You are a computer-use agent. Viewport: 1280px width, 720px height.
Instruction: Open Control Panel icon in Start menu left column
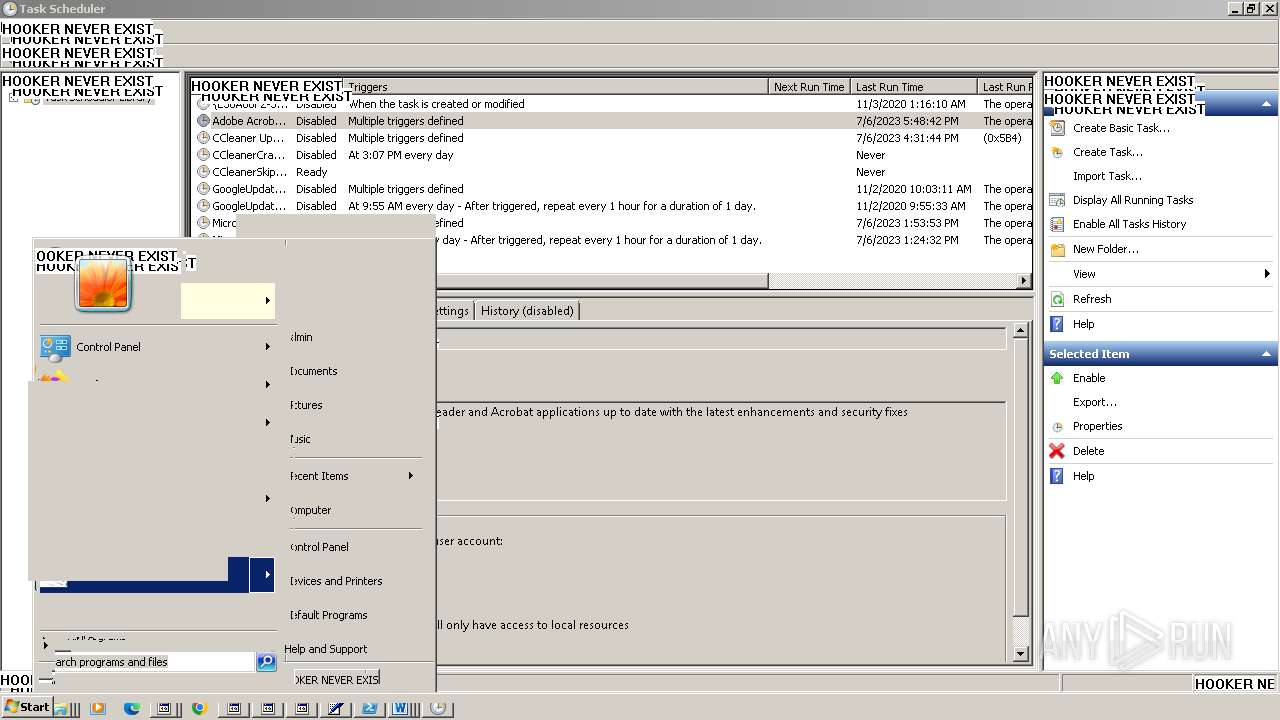pyautogui.click(x=55, y=347)
